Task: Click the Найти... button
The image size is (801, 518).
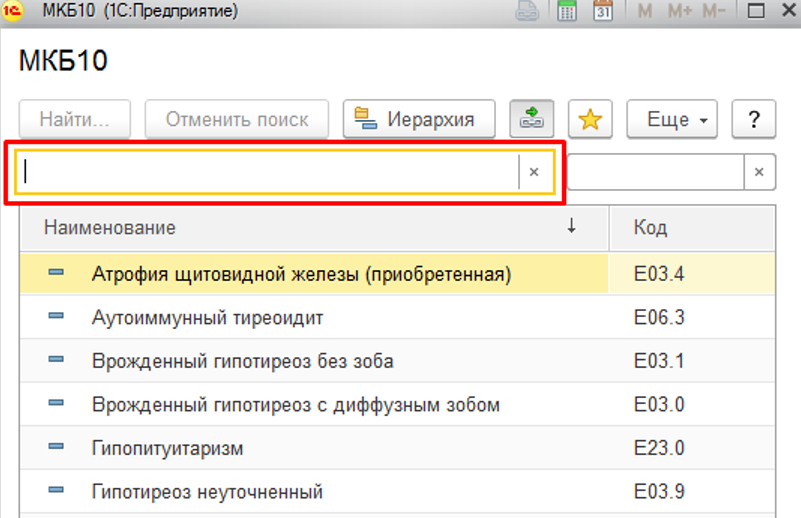Action: click(x=75, y=120)
